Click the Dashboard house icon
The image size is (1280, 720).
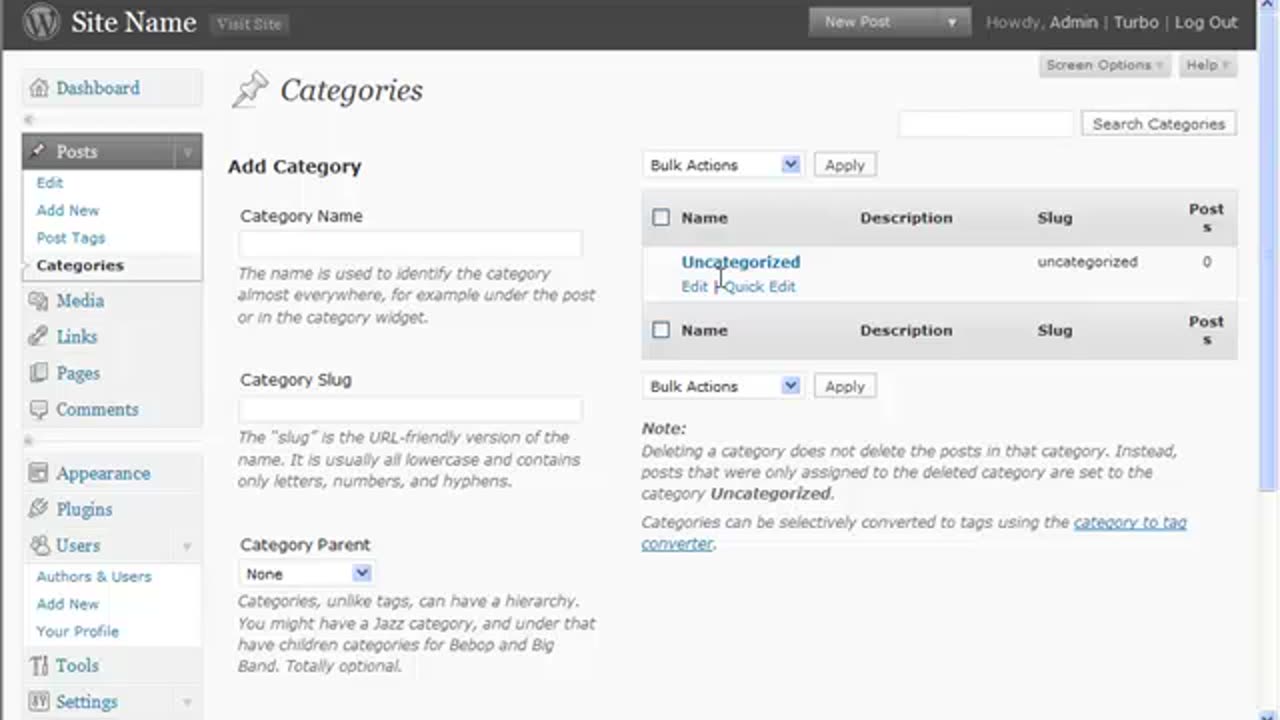[x=39, y=88]
